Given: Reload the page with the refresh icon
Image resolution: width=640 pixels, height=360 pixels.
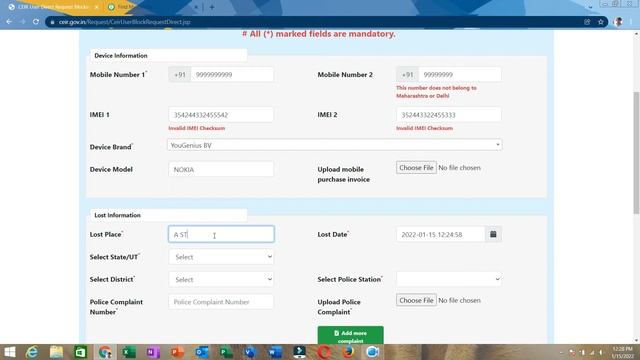Looking at the screenshot, I should tap(36, 22).
